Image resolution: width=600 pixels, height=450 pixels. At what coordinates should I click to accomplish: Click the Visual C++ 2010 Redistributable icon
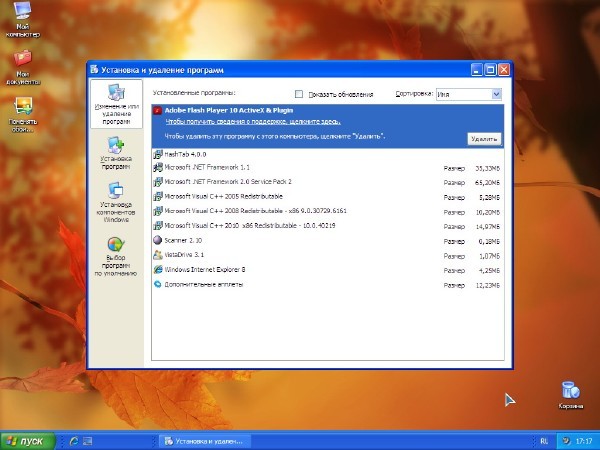point(158,226)
